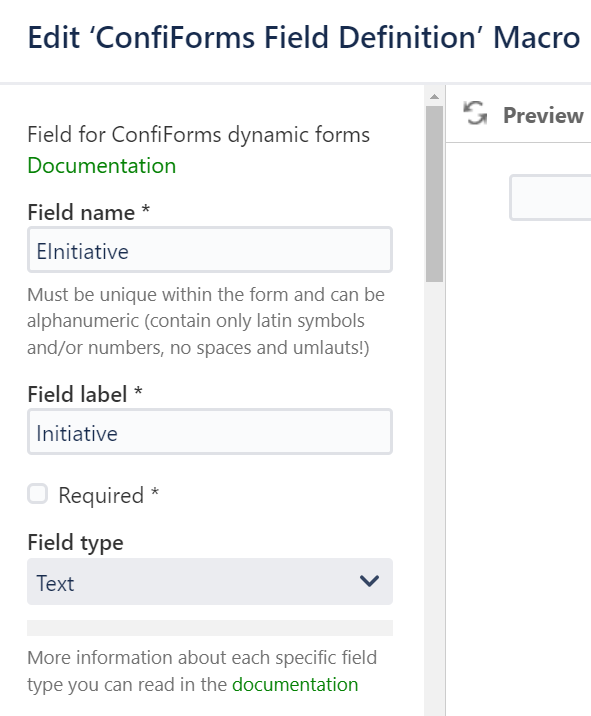Open the lowercase documentation link about field types
591x716 pixels.
(x=295, y=684)
